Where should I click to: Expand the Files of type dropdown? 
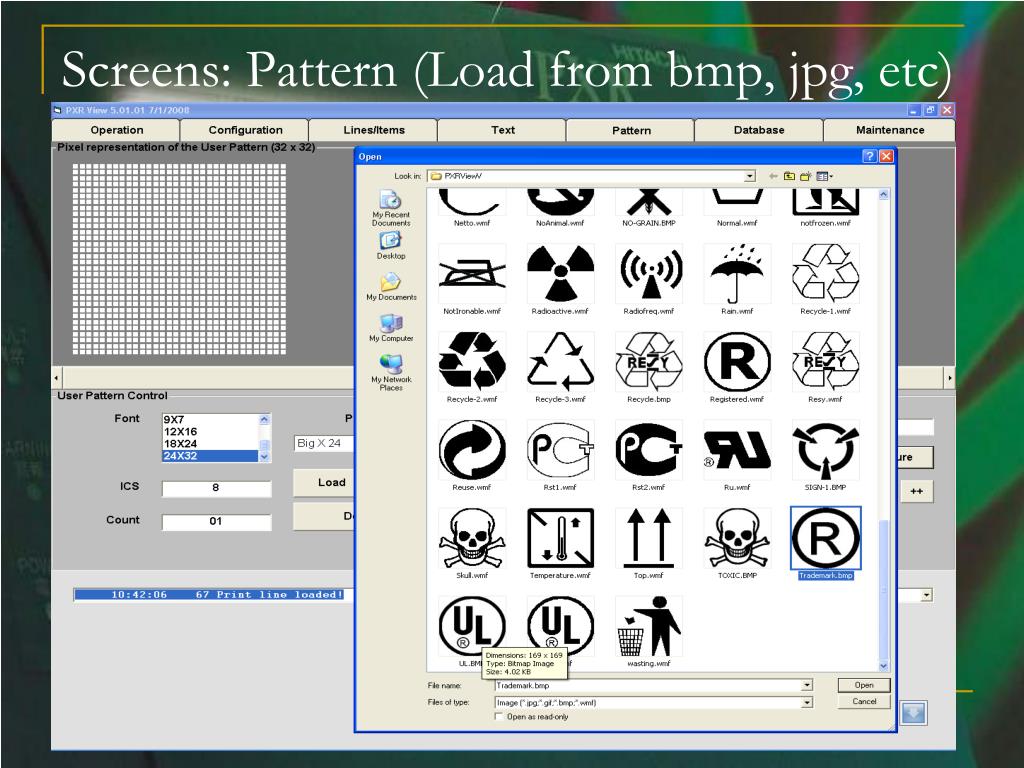(x=807, y=702)
